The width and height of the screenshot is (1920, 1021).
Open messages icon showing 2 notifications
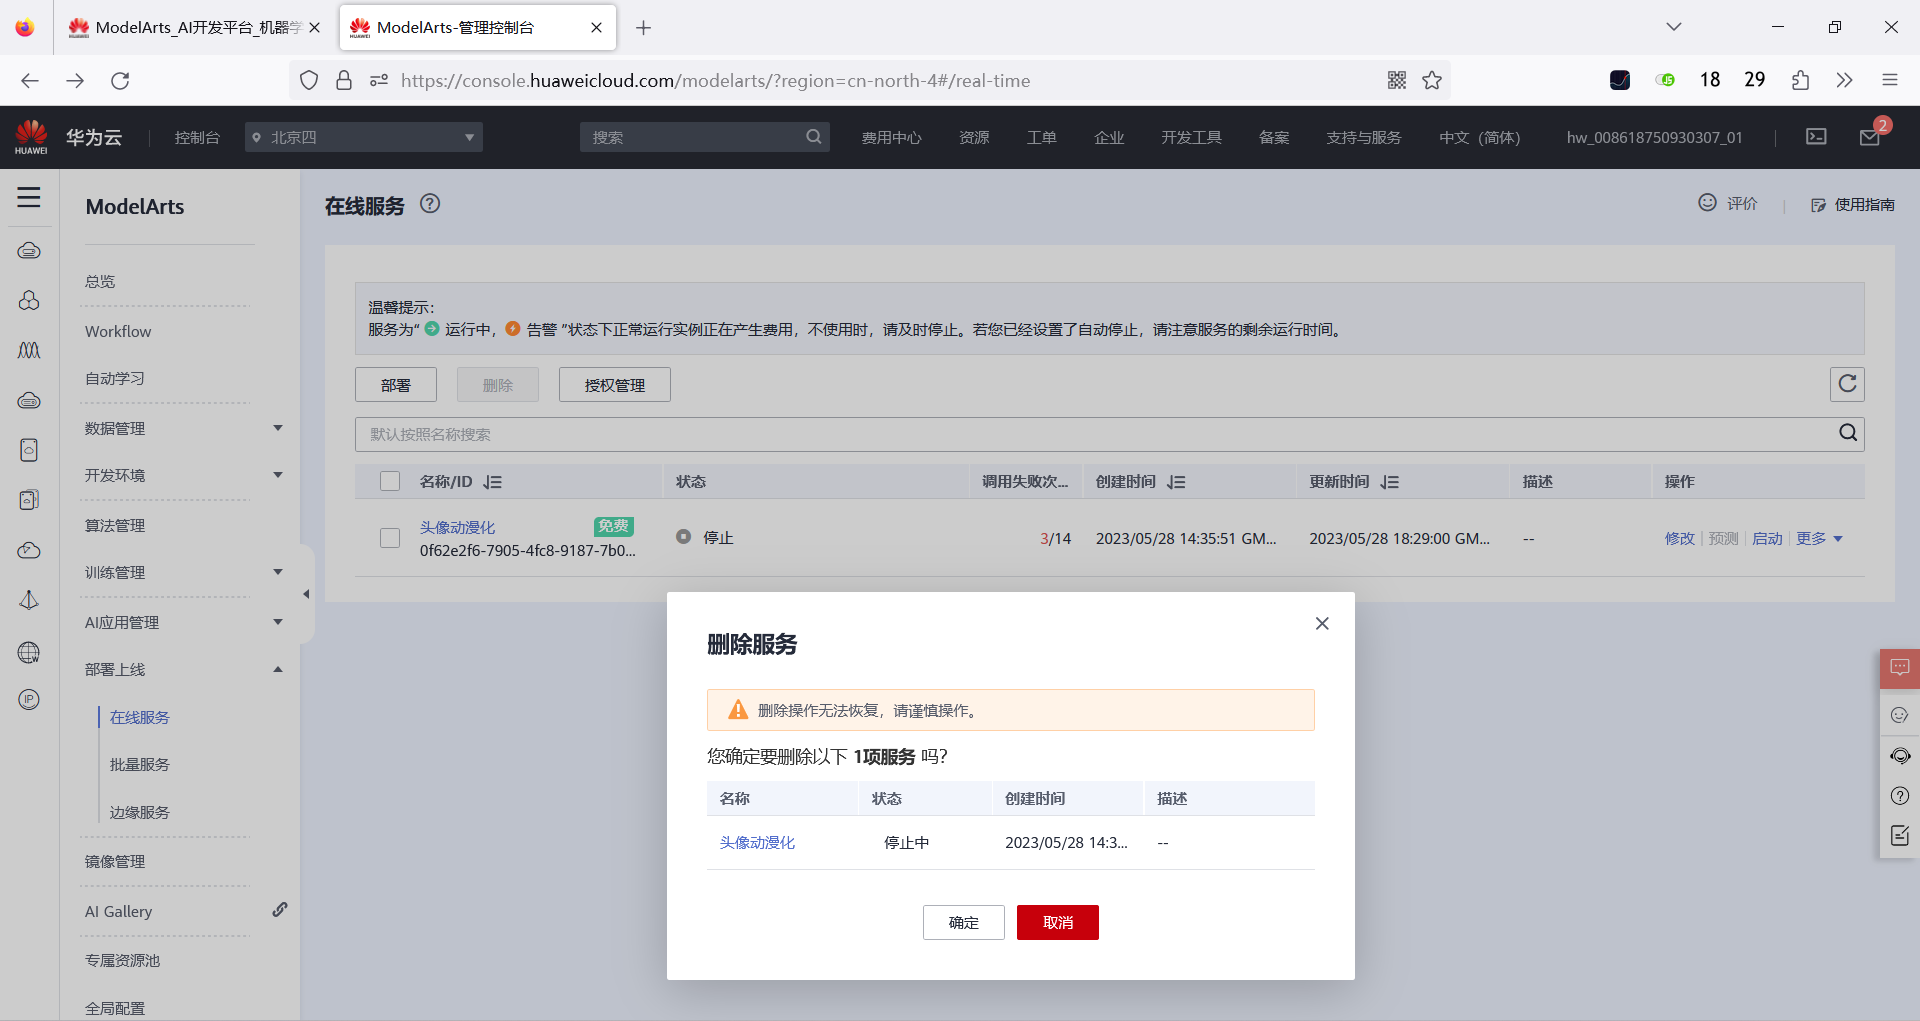click(1870, 137)
